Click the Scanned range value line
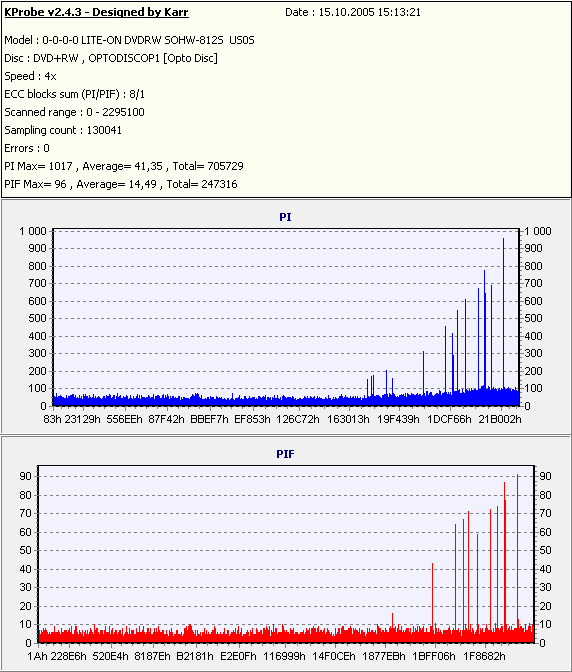The height and width of the screenshot is (672, 572). click(x=75, y=112)
